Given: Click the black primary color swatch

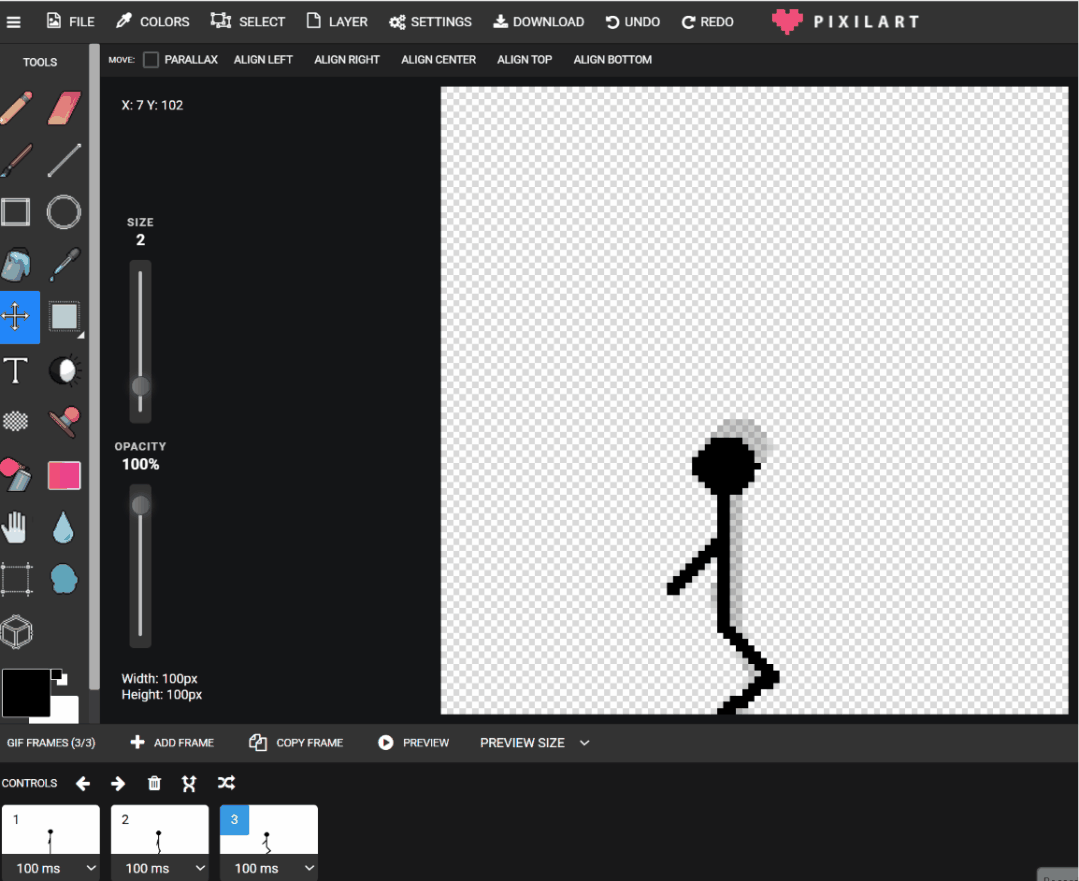Looking at the screenshot, I should [x=26, y=693].
